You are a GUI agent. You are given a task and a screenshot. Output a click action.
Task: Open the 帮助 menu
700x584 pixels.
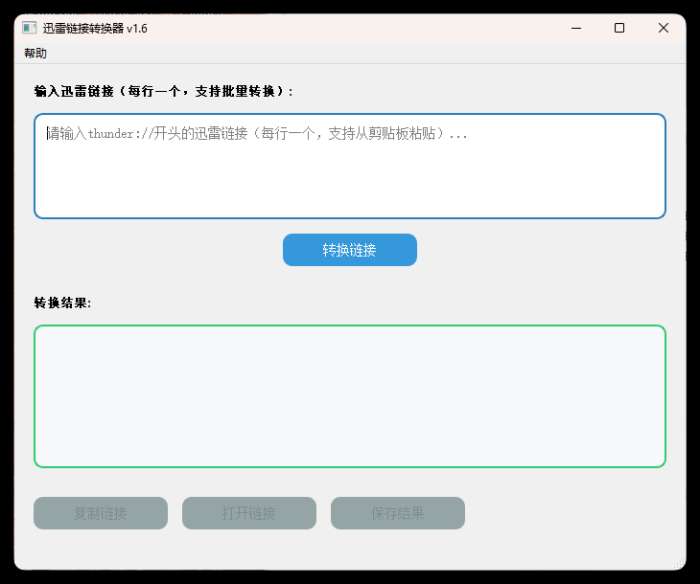(x=35, y=54)
